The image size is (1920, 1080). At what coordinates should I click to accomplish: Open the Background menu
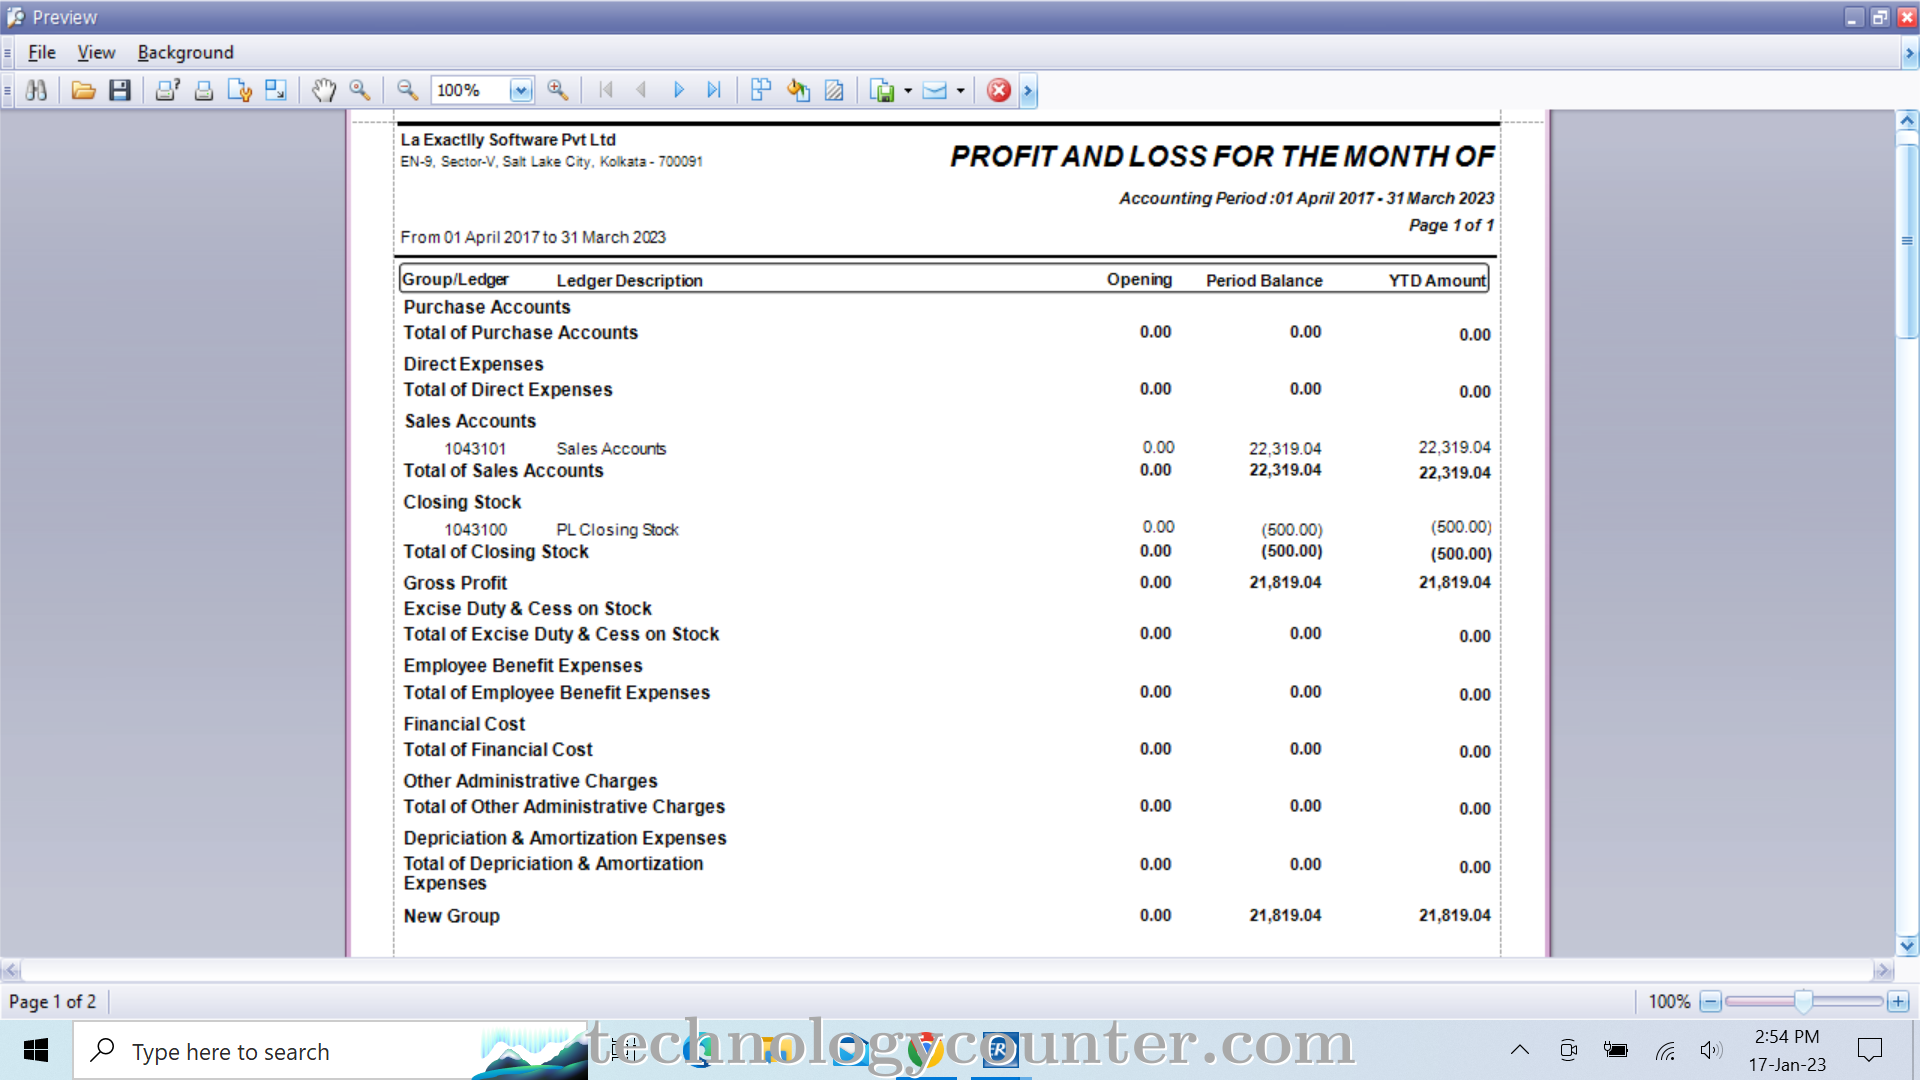coord(185,52)
